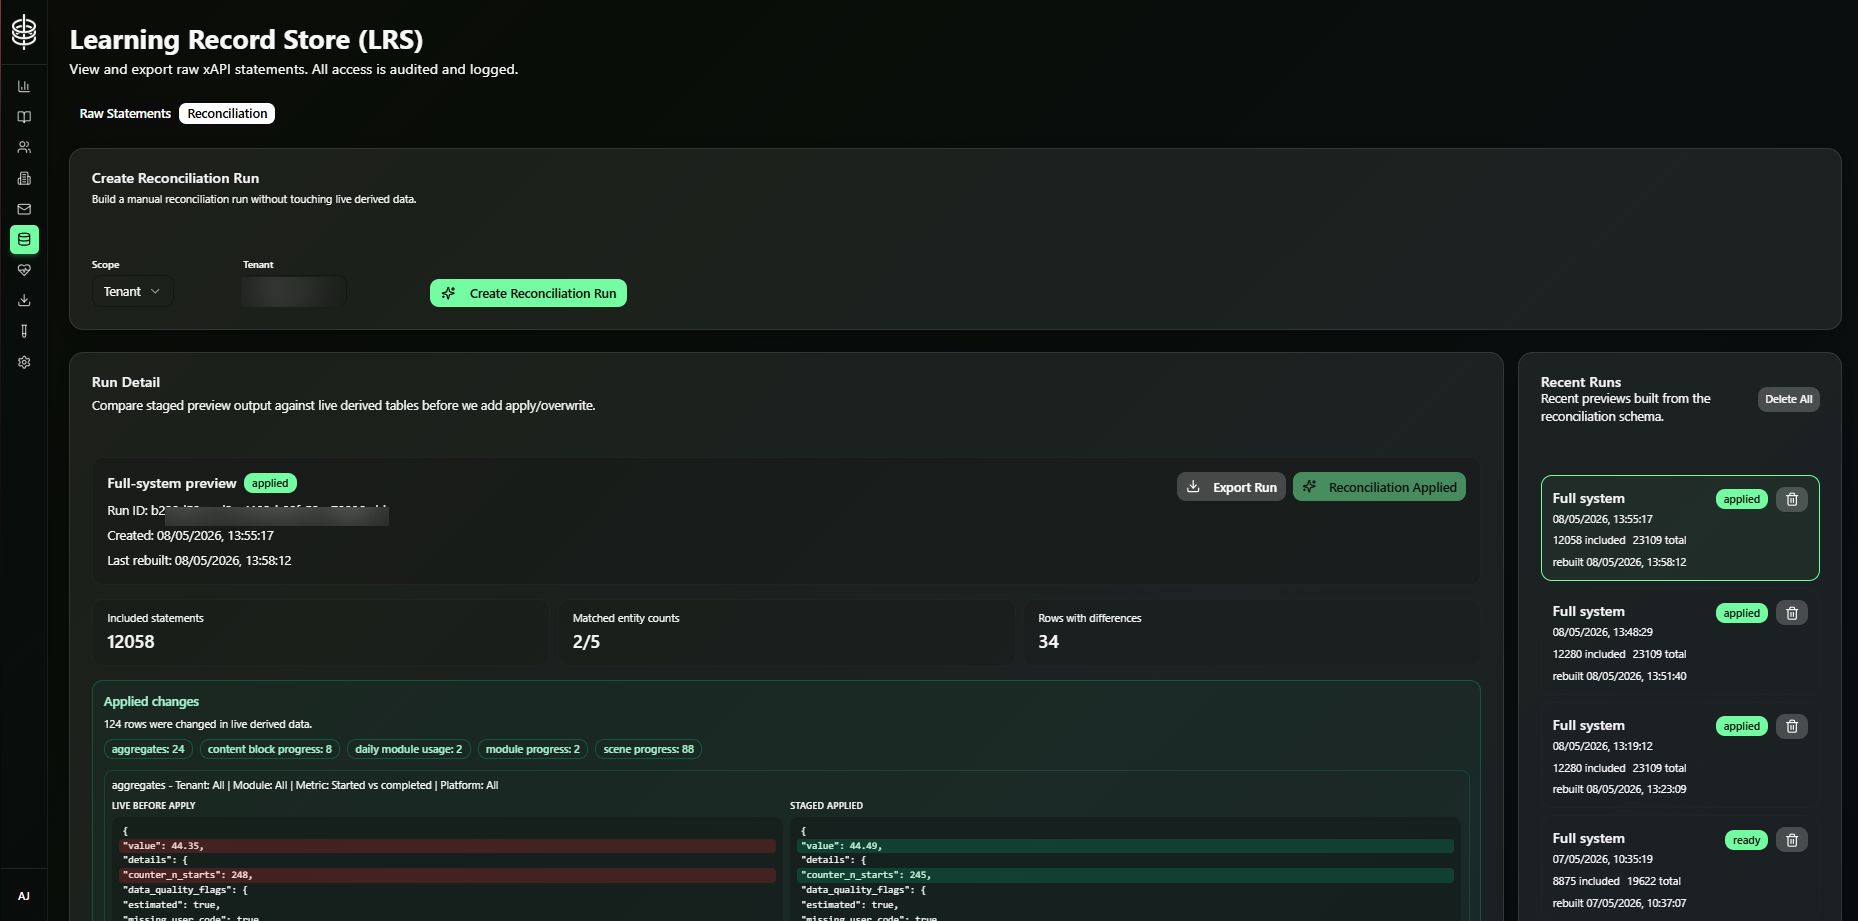Open the building icon in the sidebar
Screen dimensions: 1858x921
[x=24, y=178]
